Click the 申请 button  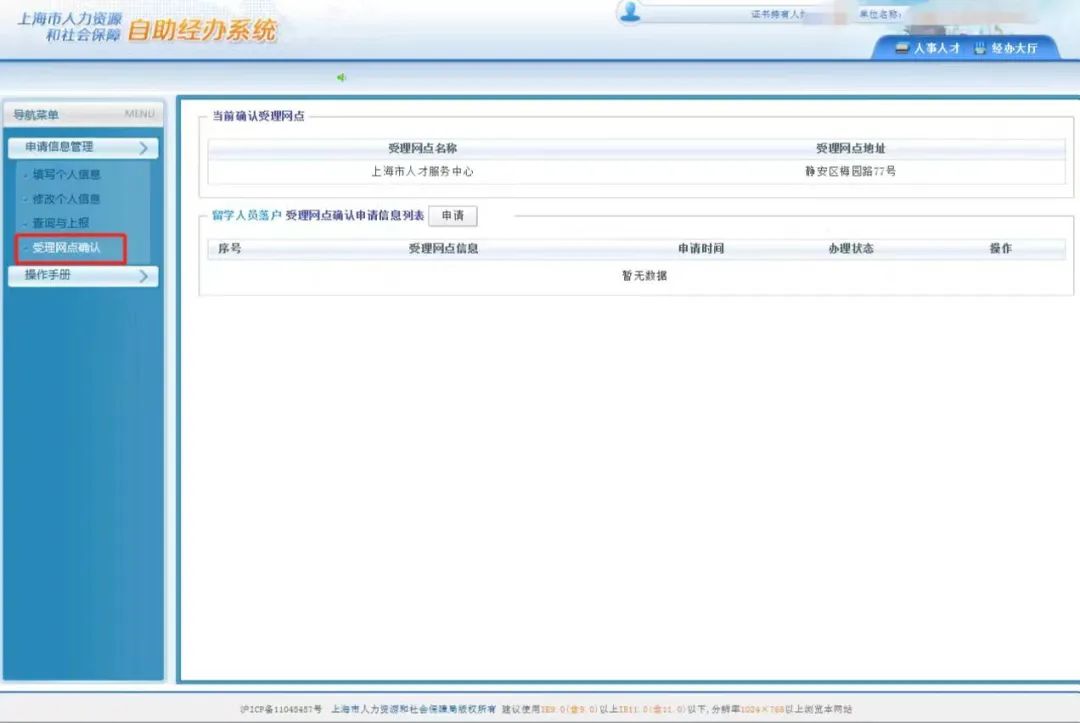pyautogui.click(x=453, y=216)
